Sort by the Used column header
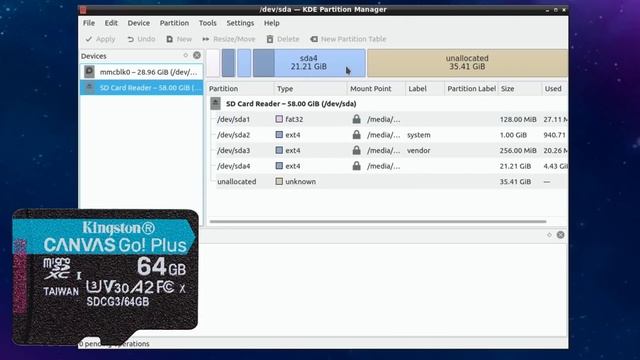The width and height of the screenshot is (640, 360). [554, 89]
